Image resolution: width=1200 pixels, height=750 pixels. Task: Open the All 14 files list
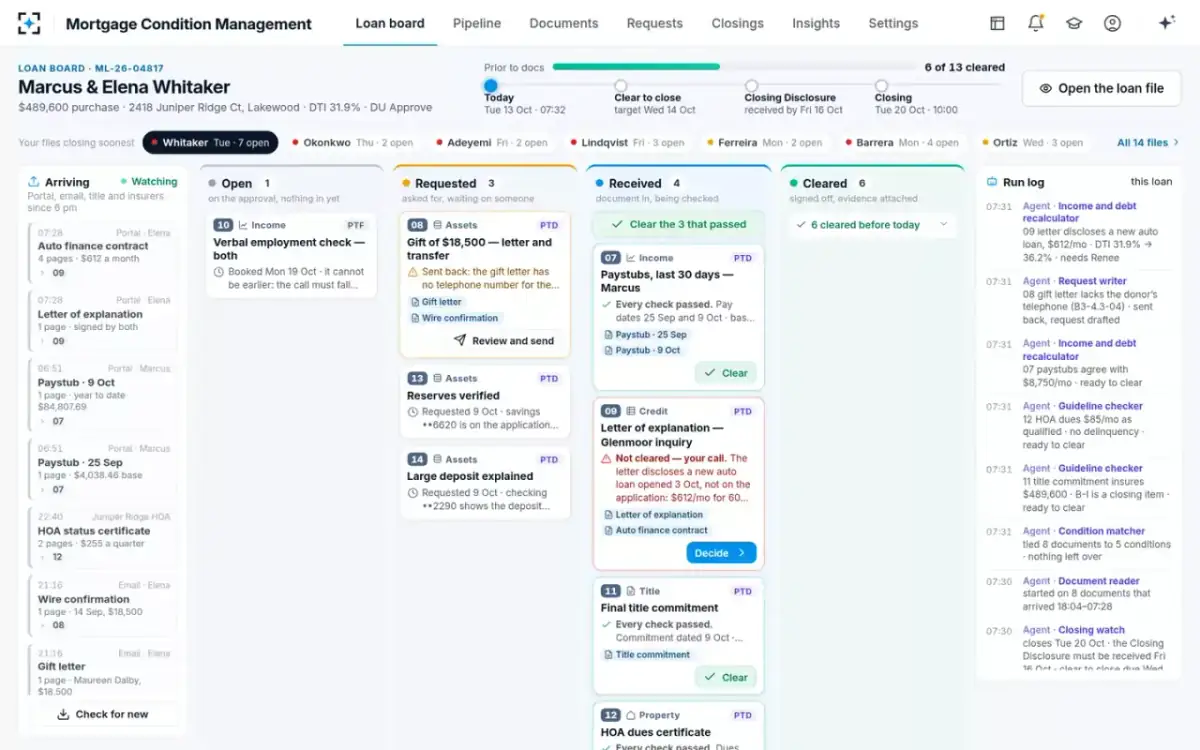click(x=1148, y=143)
